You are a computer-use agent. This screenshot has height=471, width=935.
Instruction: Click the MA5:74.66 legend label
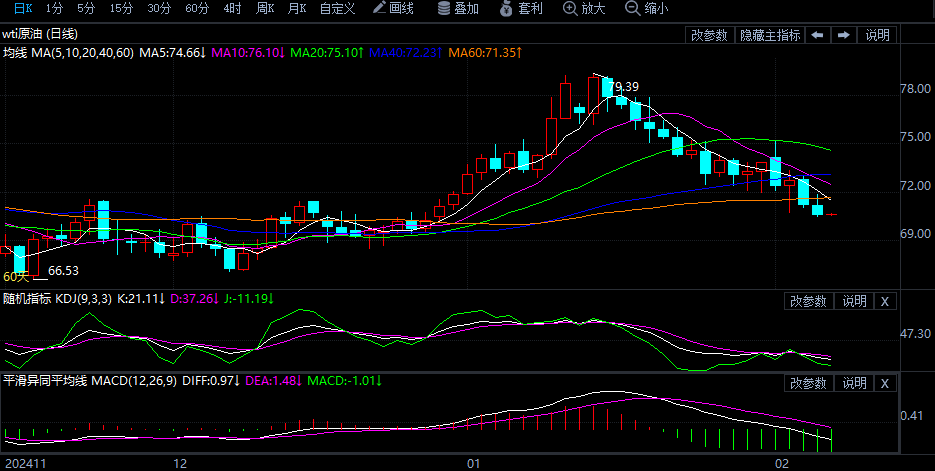tap(171, 52)
